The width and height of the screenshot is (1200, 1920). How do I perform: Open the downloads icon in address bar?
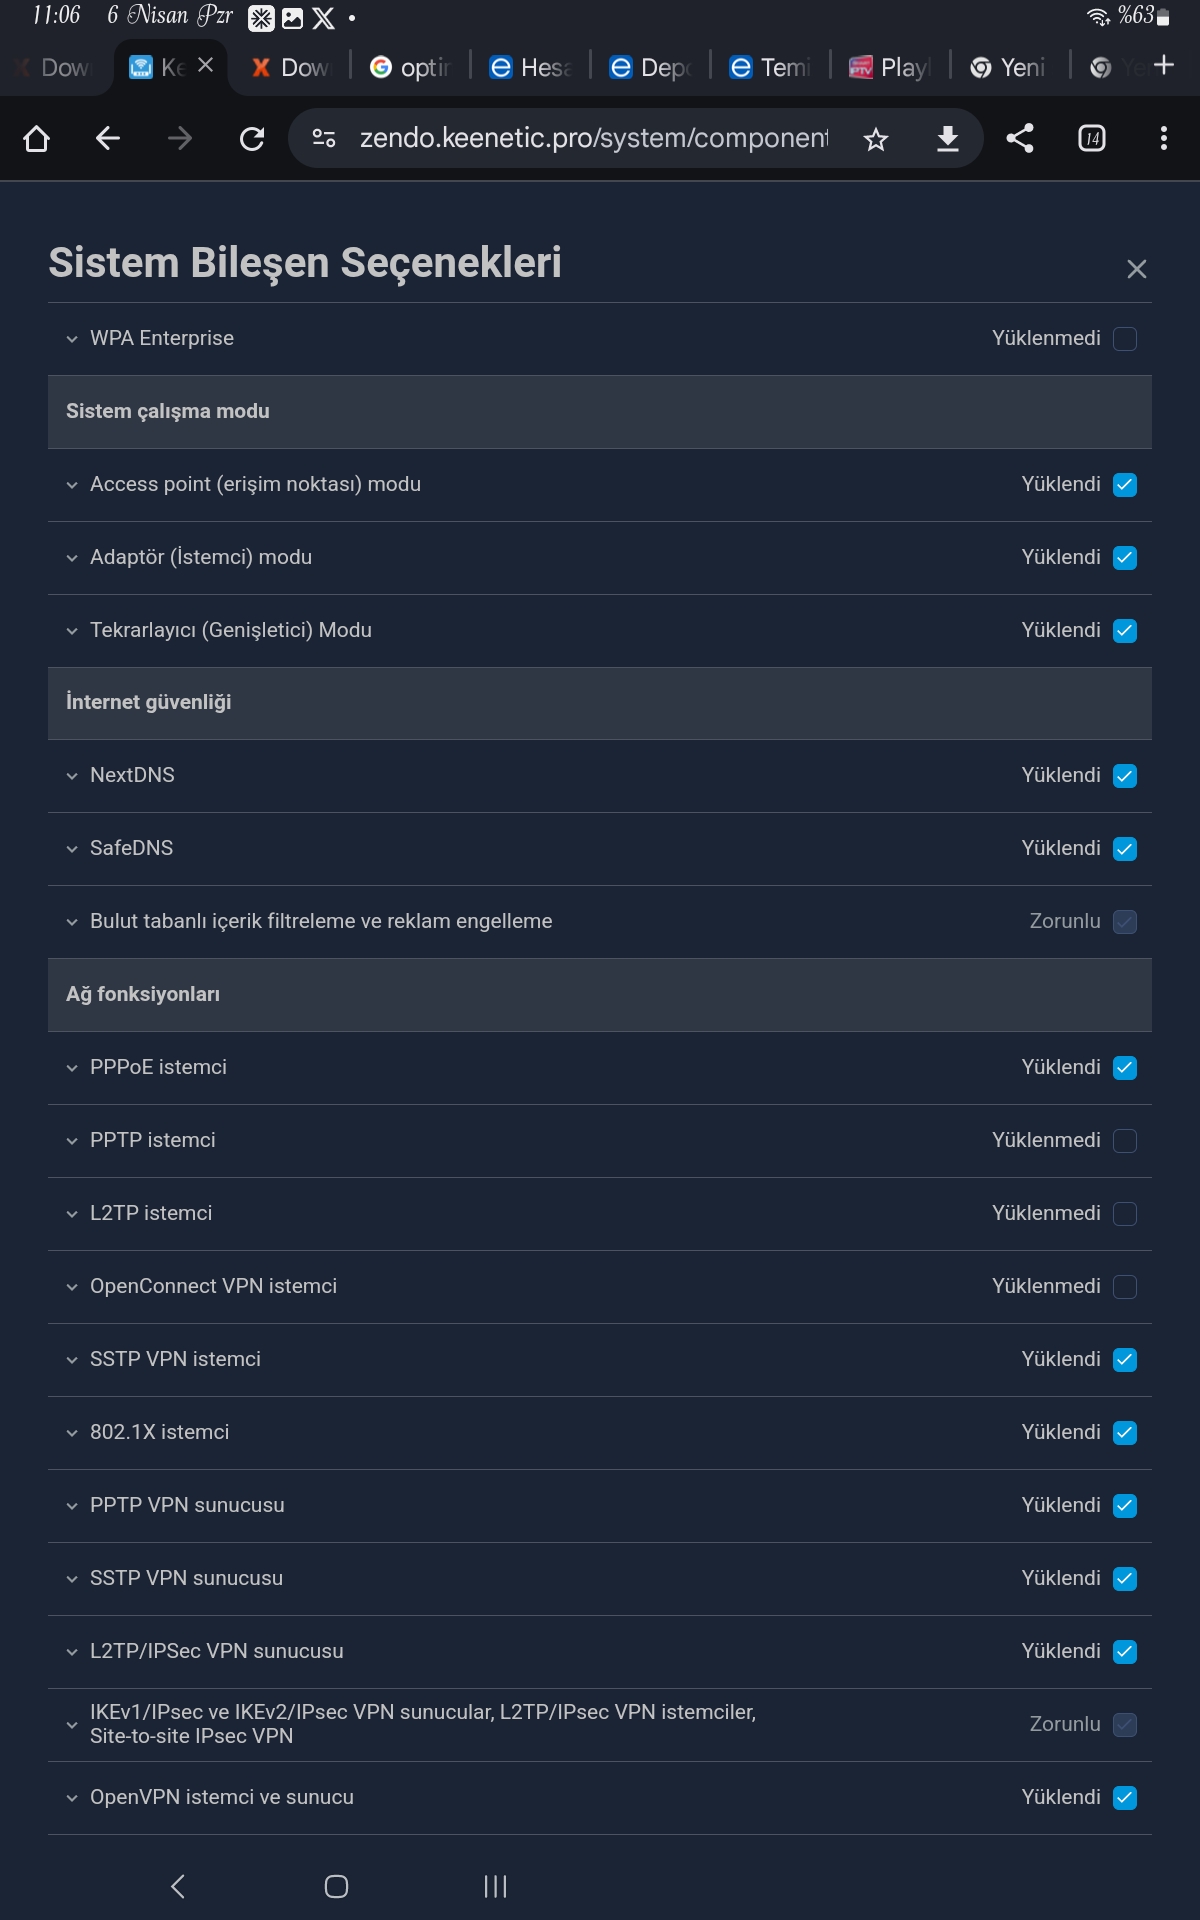tap(948, 139)
